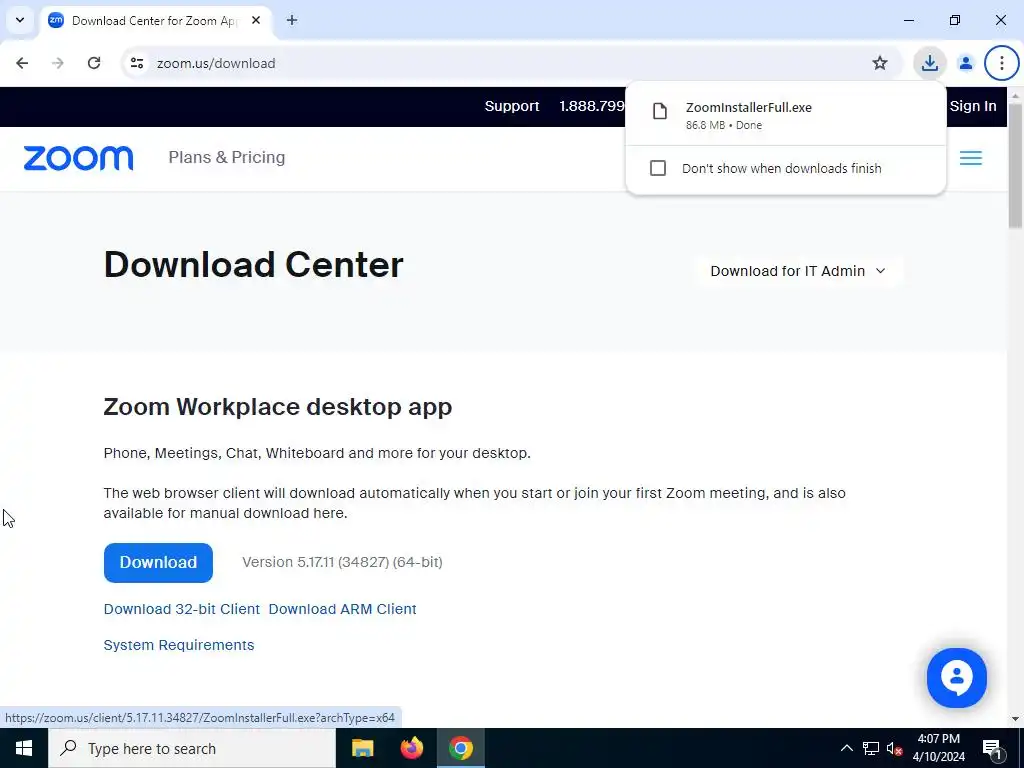Select the Download Center for Zoom tab
The width and height of the screenshot is (1024, 768).
point(155,21)
